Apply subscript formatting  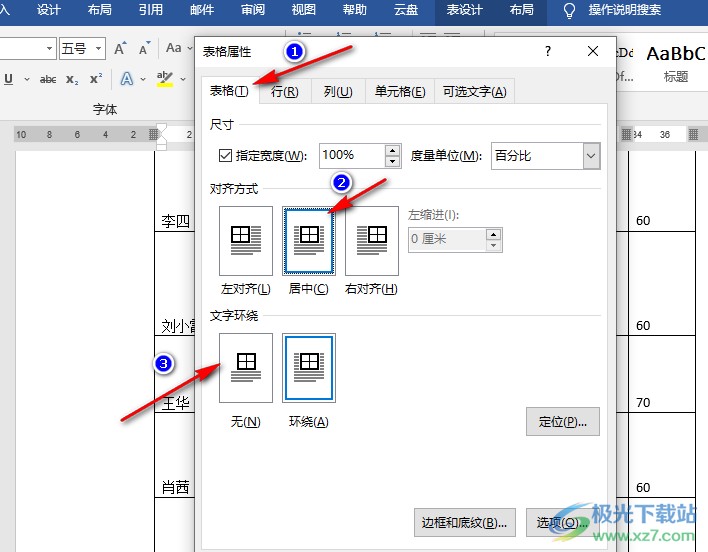[x=72, y=80]
